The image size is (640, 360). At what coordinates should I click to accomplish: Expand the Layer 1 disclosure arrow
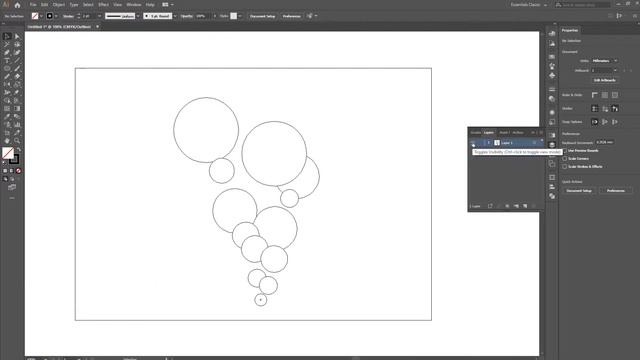pos(489,142)
